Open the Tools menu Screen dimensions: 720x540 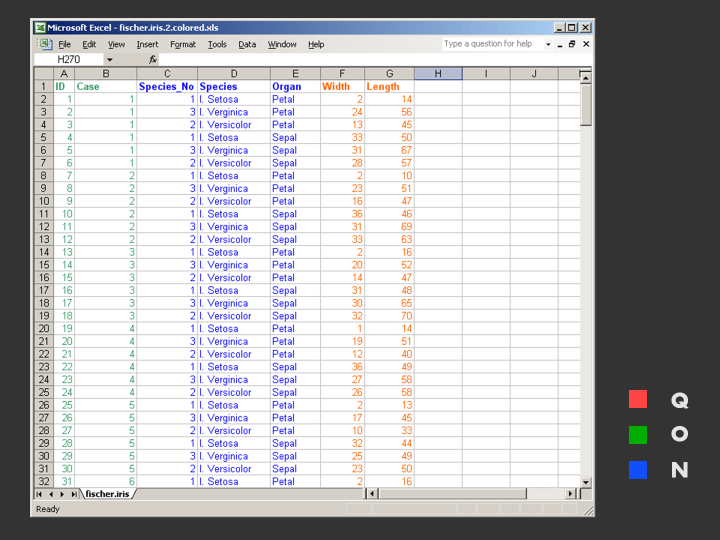point(217,45)
